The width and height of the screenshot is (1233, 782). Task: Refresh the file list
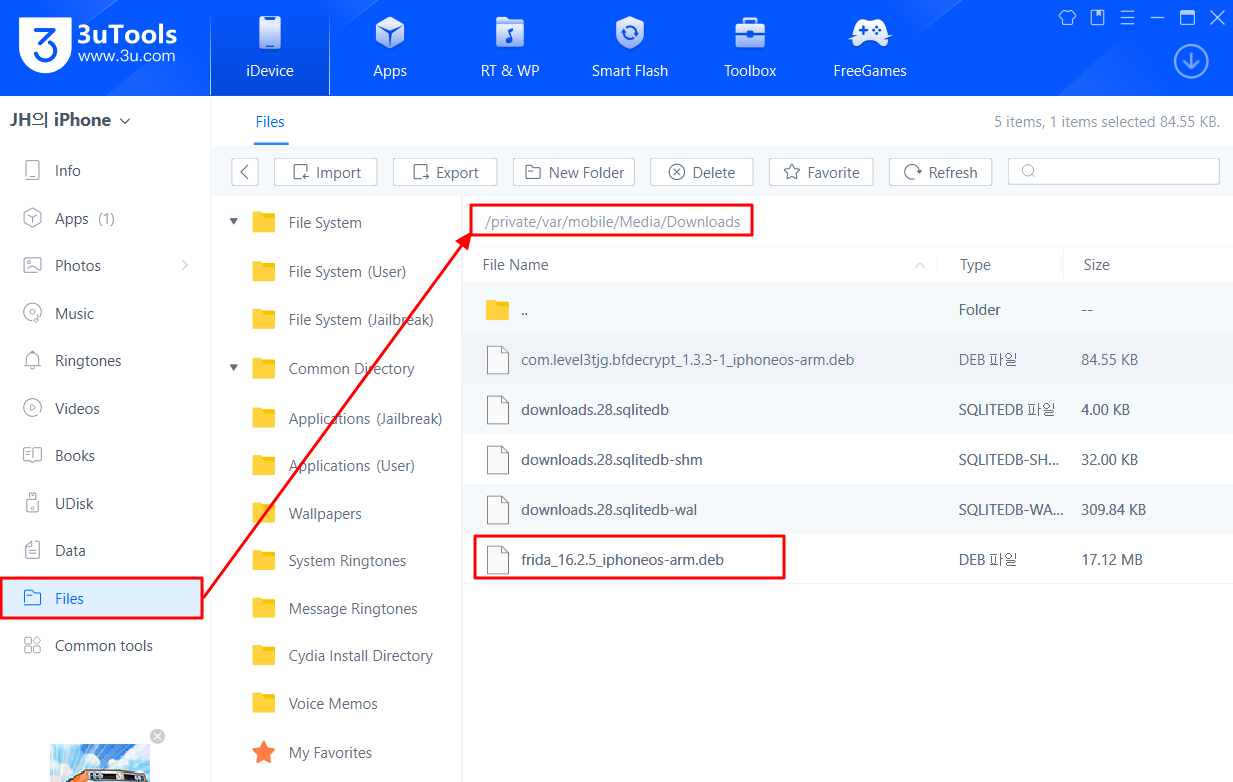coord(940,172)
